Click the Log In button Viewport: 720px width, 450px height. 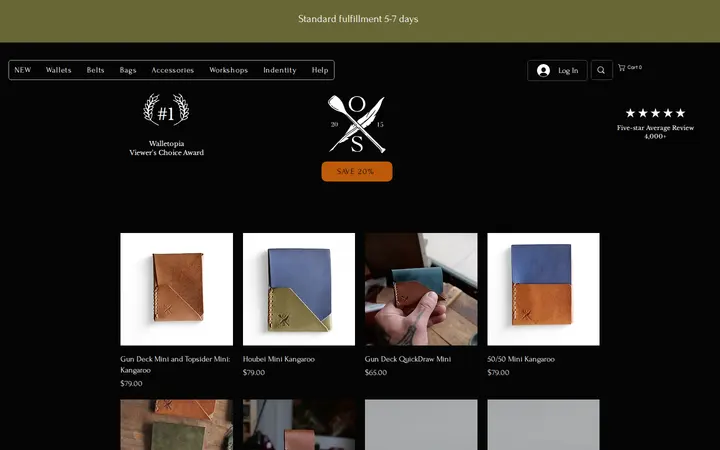(557, 70)
